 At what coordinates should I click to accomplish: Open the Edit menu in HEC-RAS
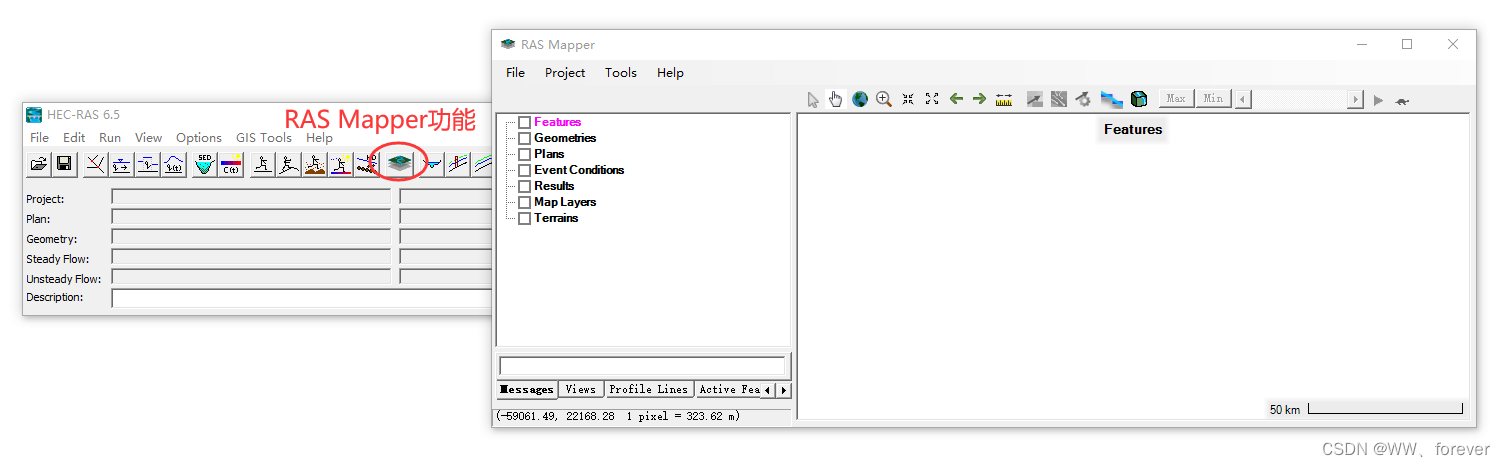[74, 138]
